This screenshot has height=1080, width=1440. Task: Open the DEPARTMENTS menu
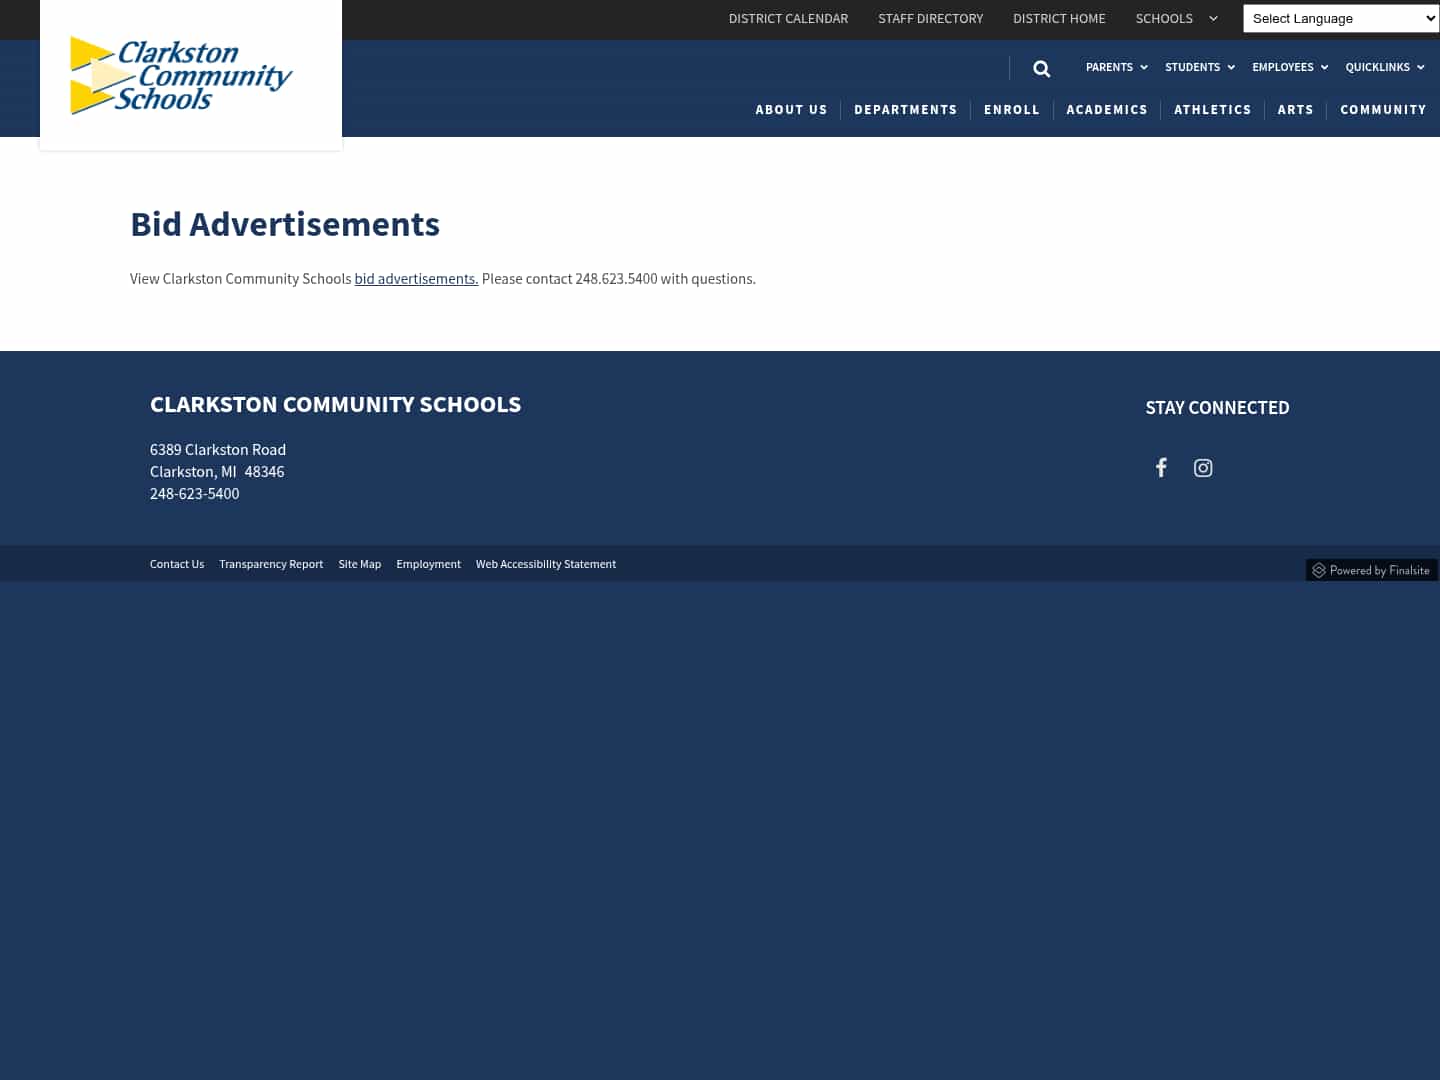coord(905,110)
